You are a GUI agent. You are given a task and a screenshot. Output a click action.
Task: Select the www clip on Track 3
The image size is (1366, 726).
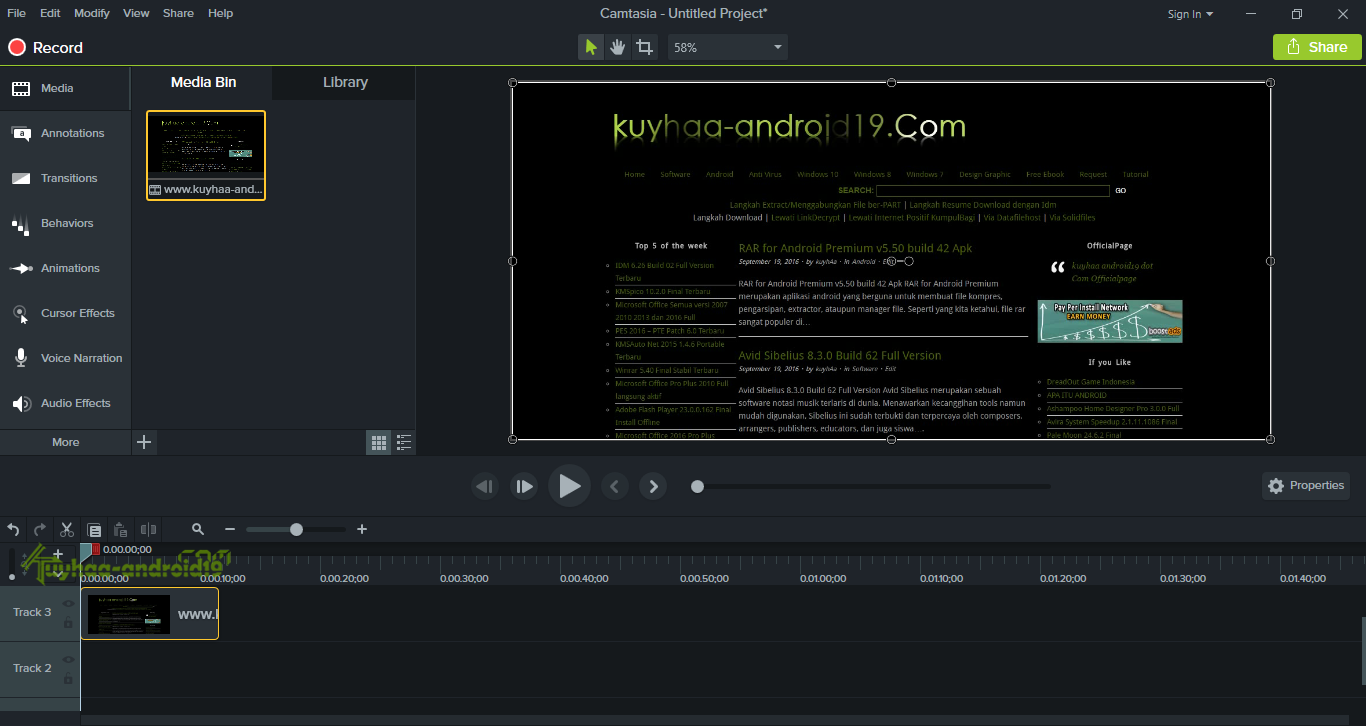click(x=150, y=613)
